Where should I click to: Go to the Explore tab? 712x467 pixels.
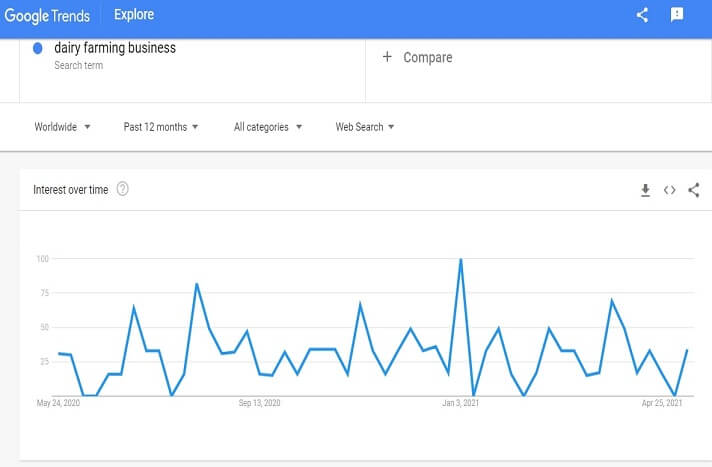[132, 16]
